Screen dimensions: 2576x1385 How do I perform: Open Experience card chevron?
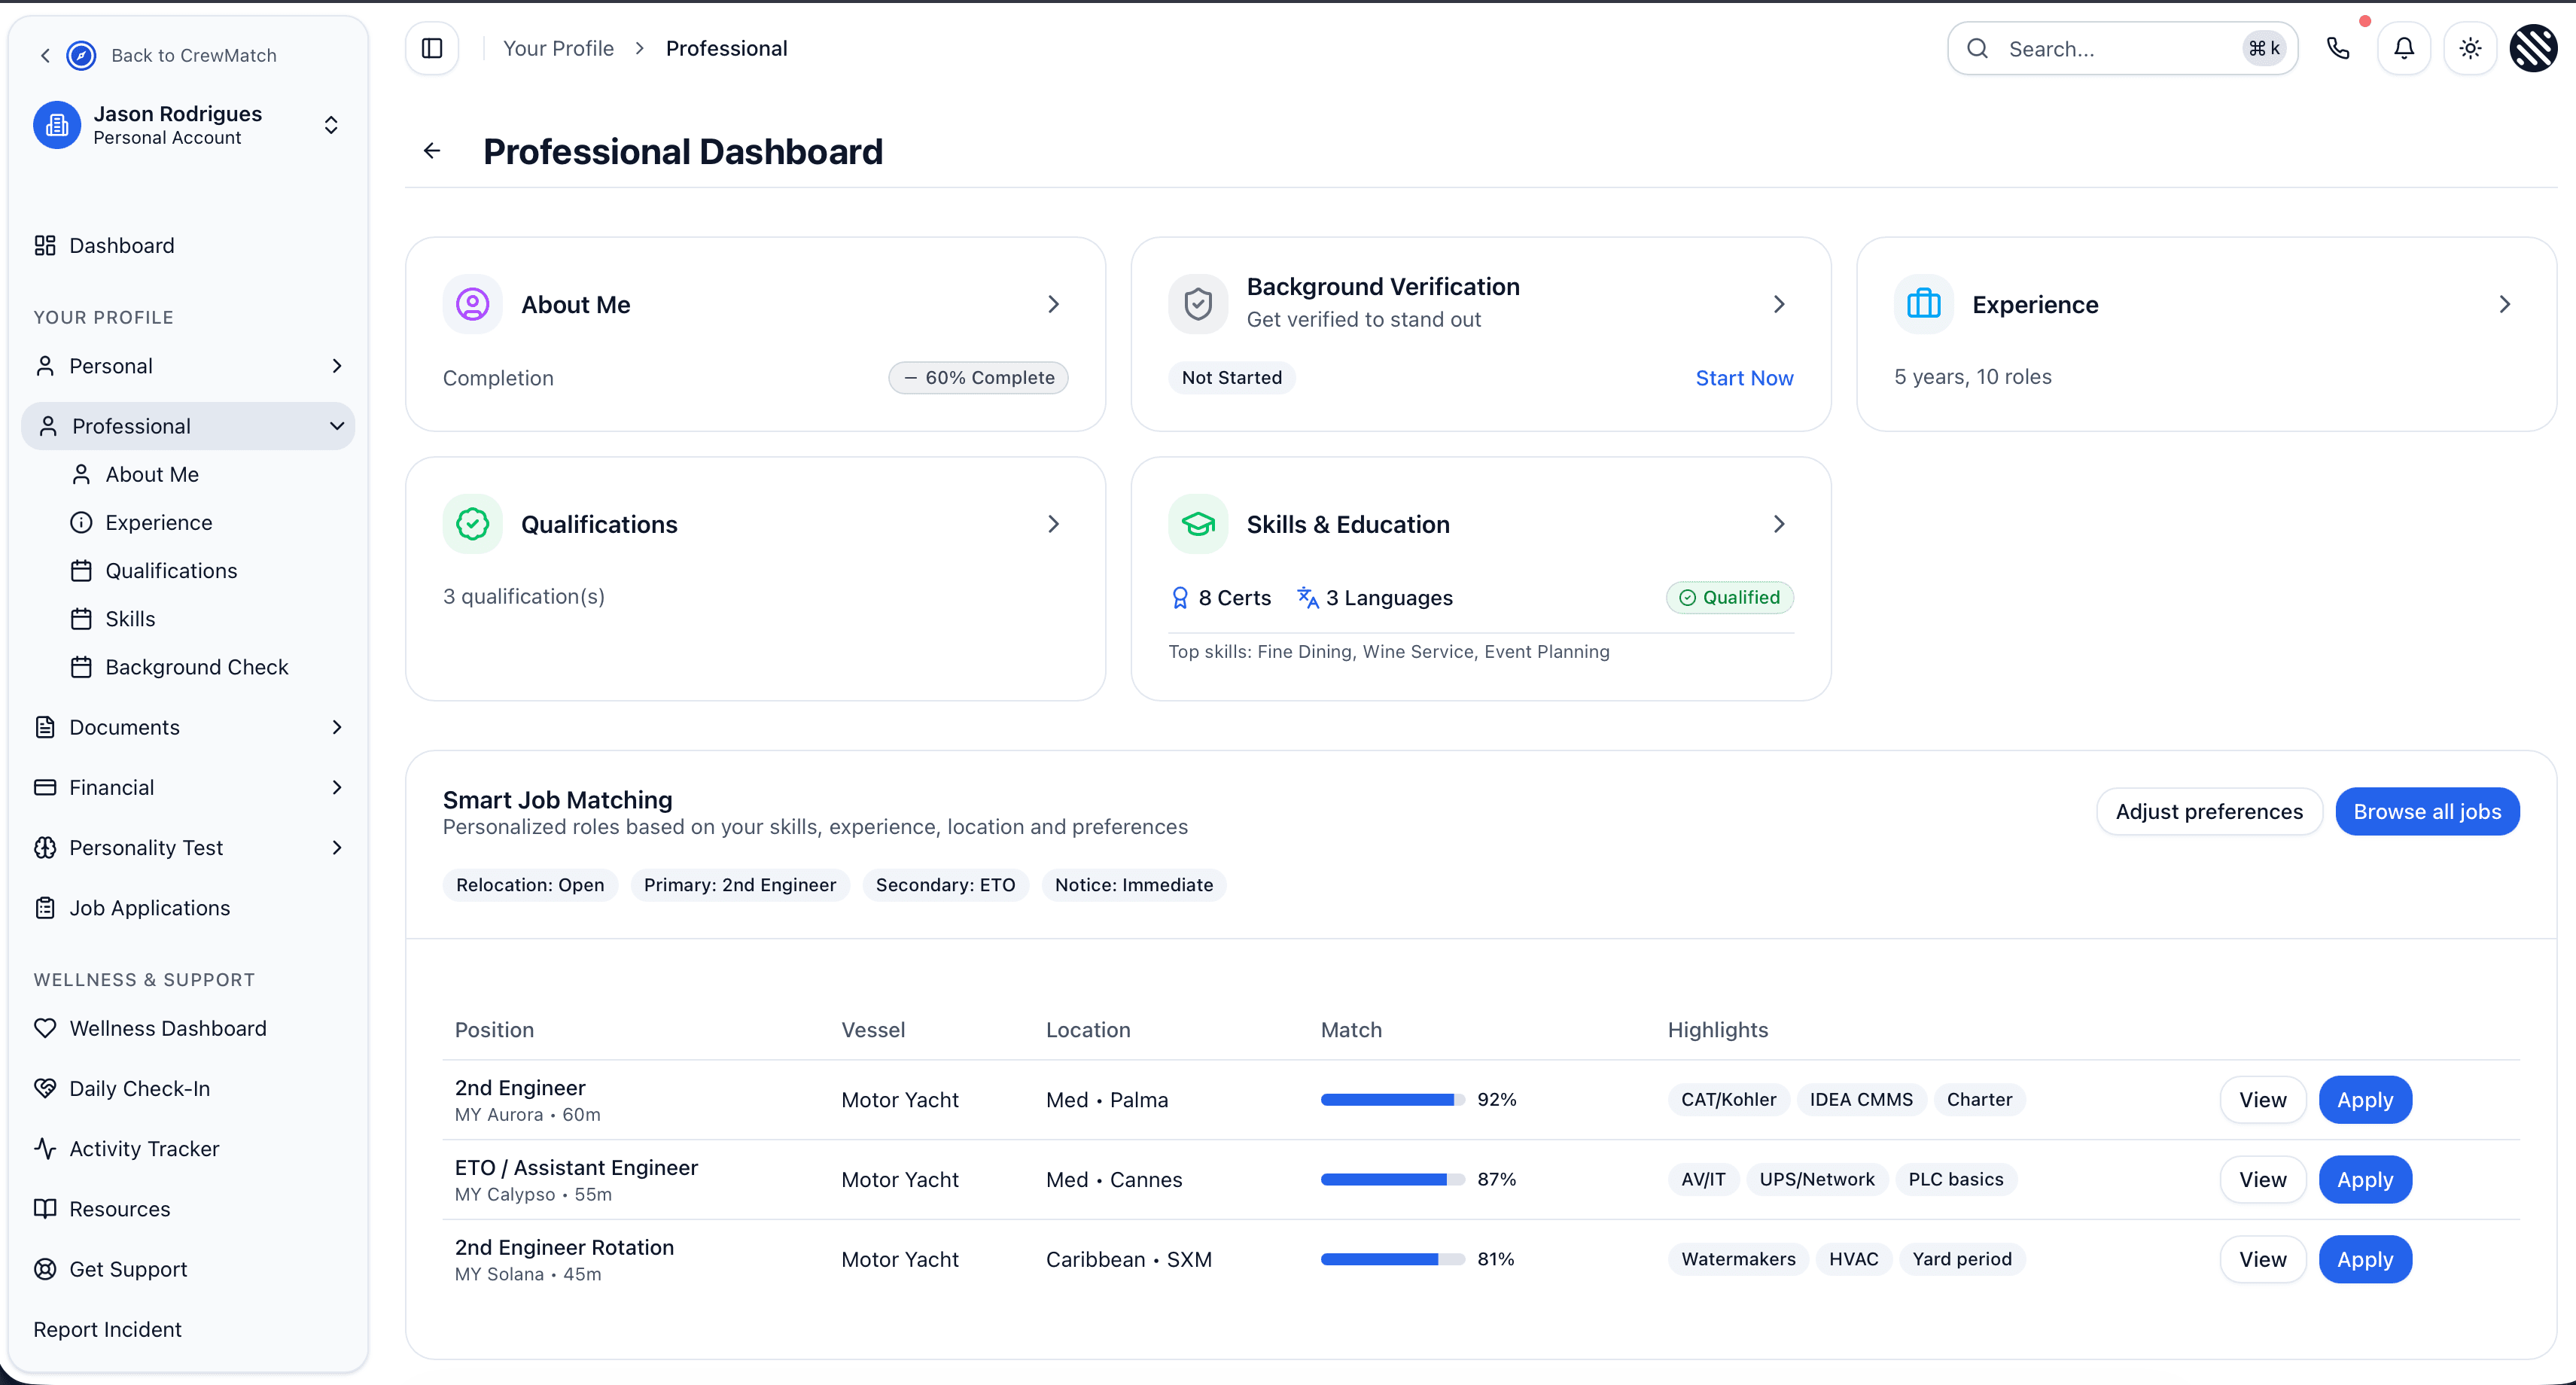pos(2505,304)
